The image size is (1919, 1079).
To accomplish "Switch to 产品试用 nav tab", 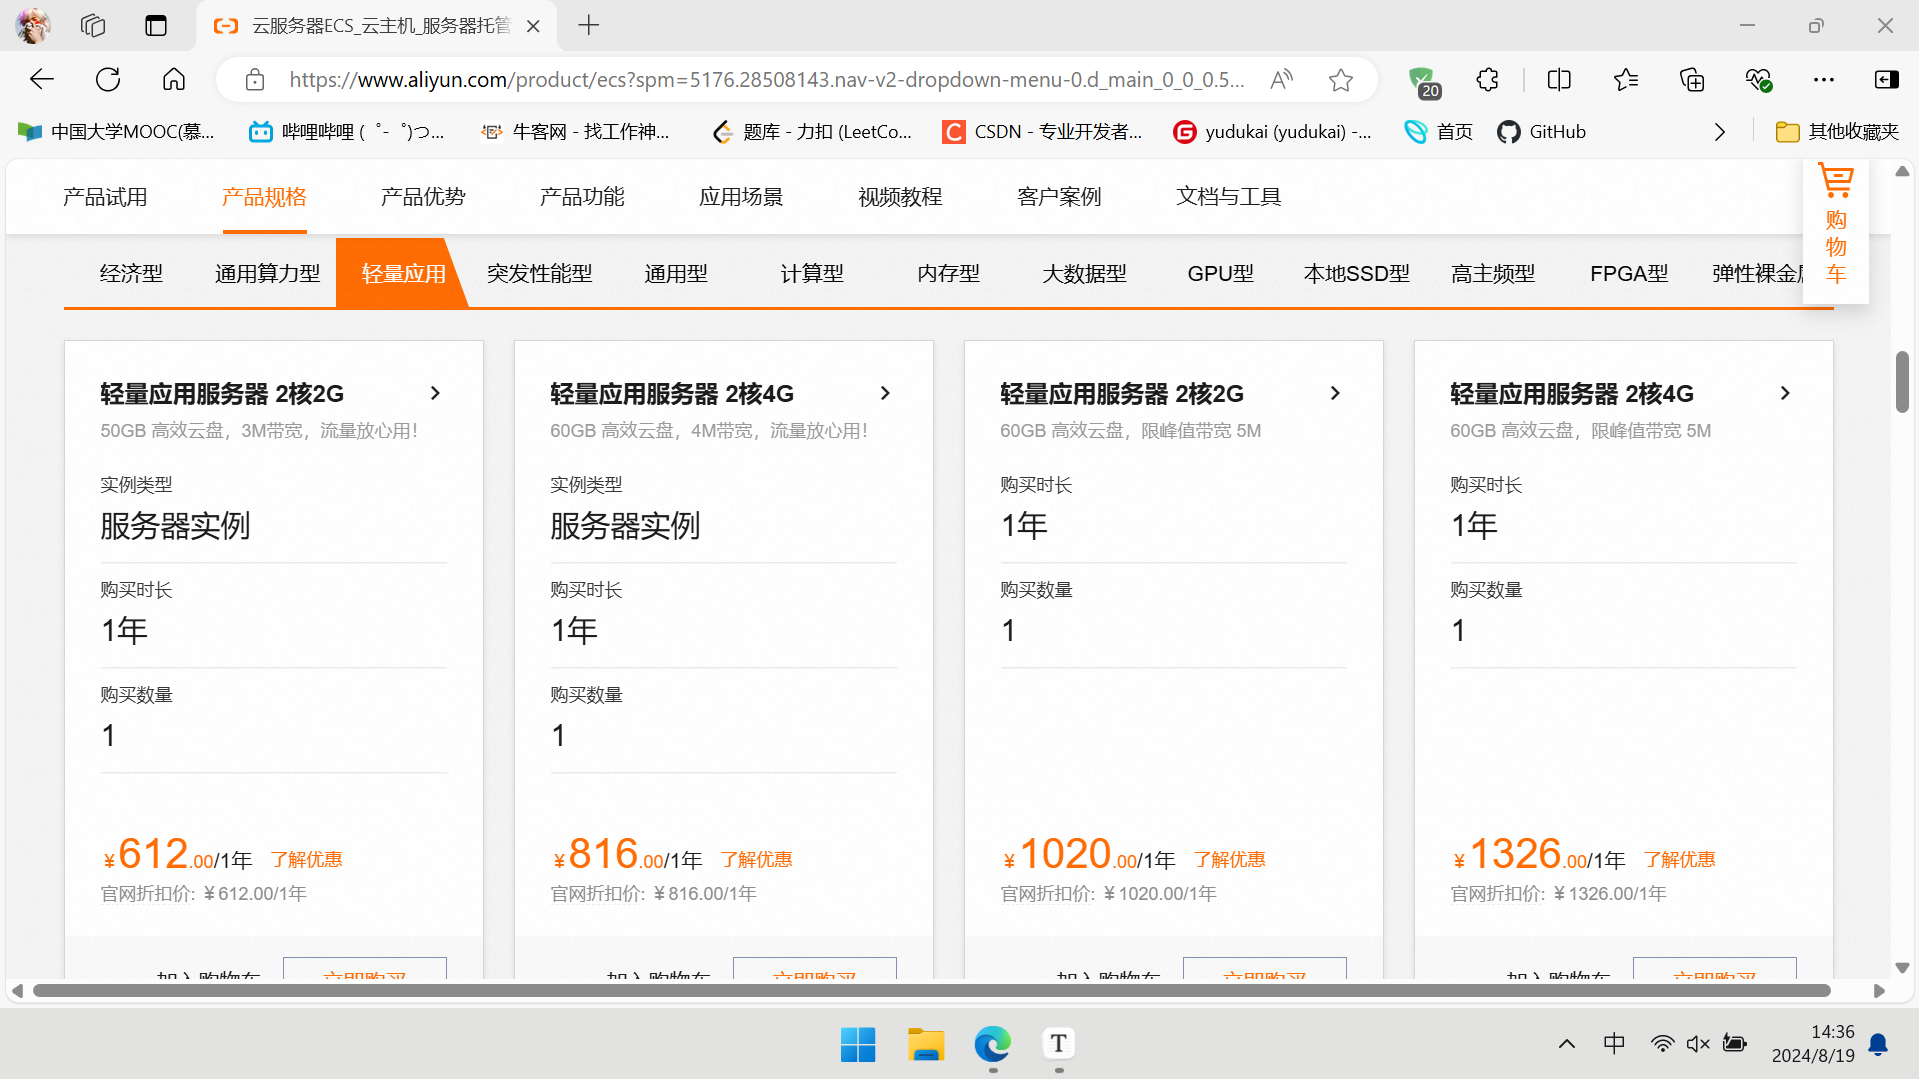I will [105, 197].
